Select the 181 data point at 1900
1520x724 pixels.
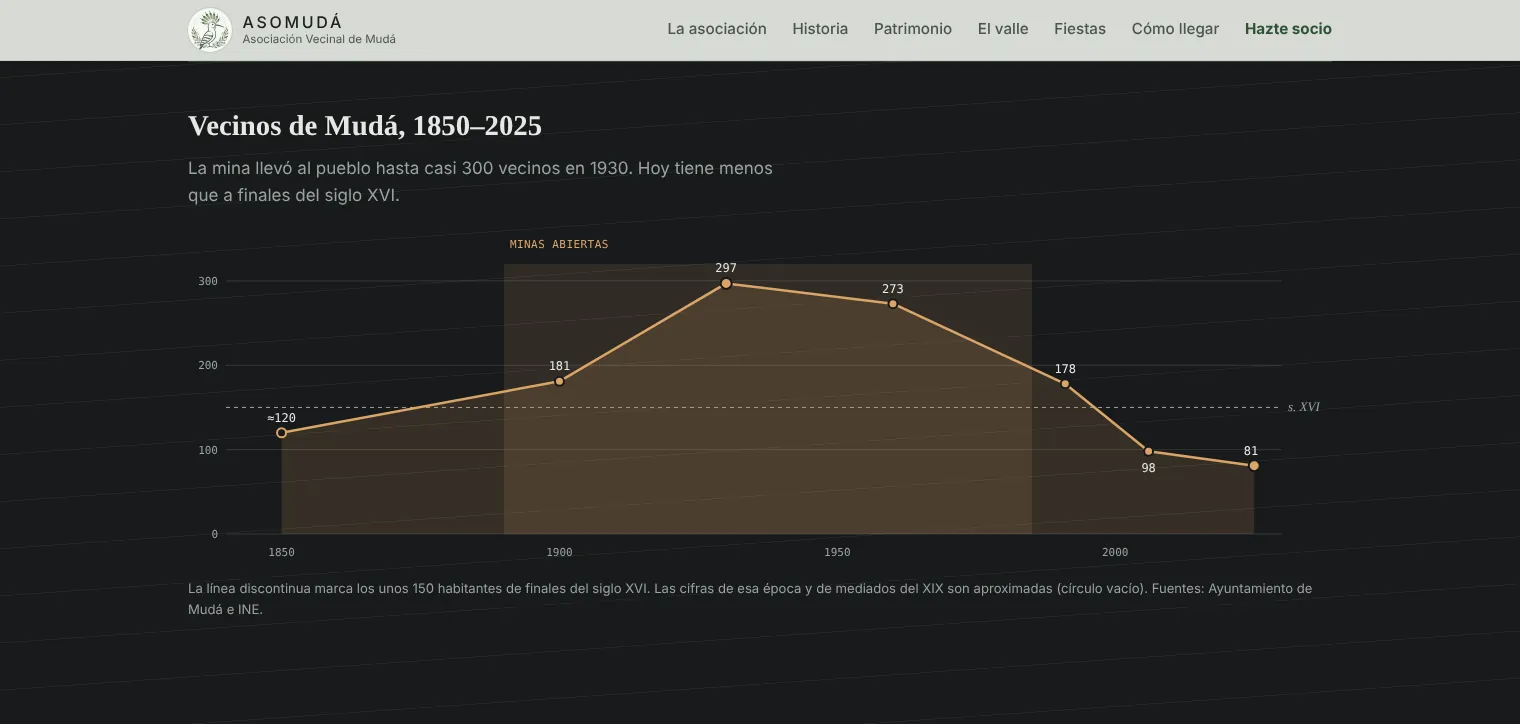coord(559,381)
